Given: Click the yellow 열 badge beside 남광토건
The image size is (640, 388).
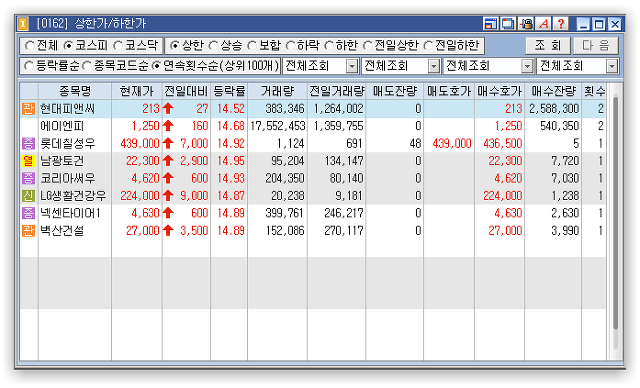Looking at the screenshot, I should [x=28, y=161].
